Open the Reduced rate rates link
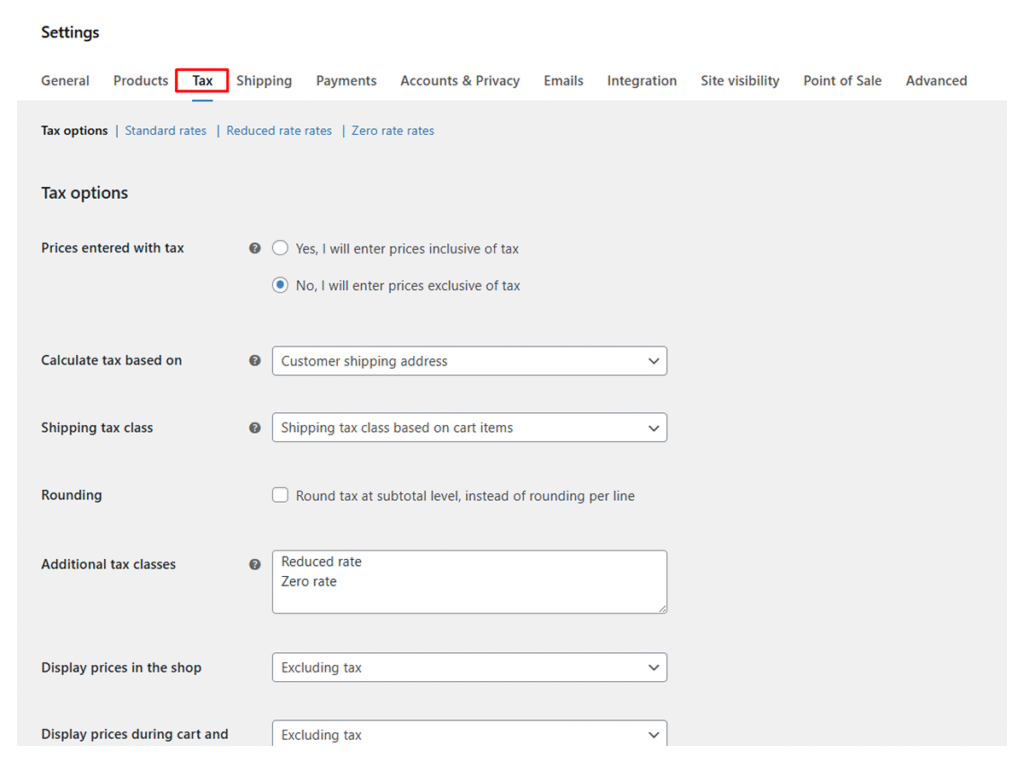The image size is (1024, 763). 279,131
